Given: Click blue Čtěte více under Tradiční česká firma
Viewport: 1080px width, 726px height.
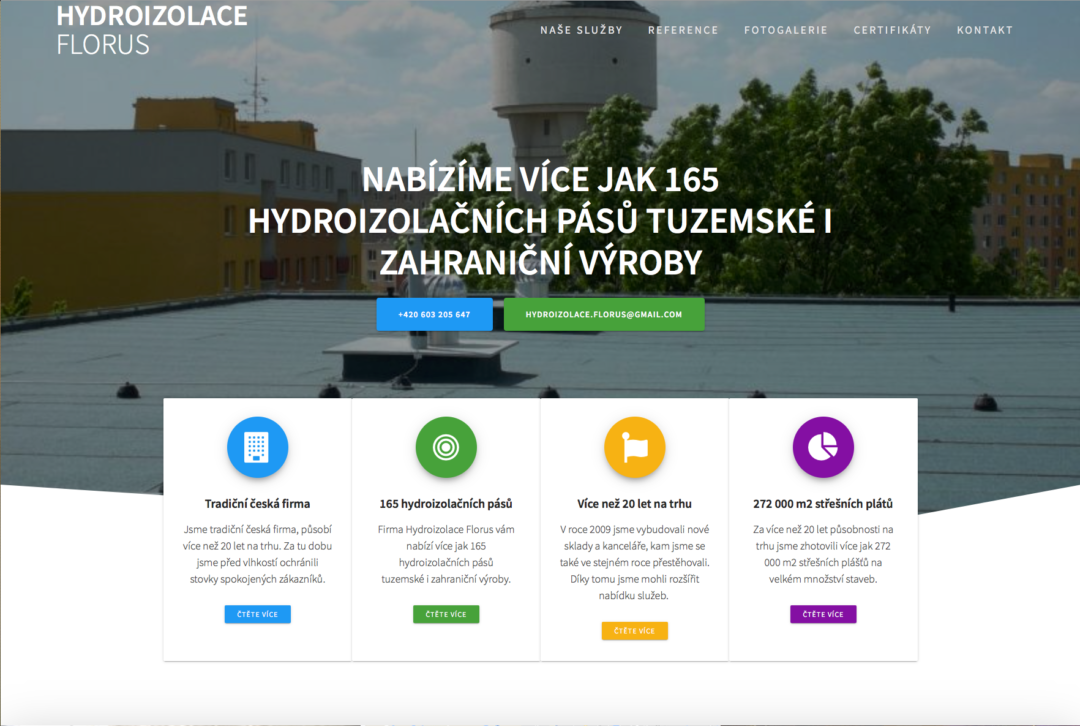Looking at the screenshot, I should [258, 614].
